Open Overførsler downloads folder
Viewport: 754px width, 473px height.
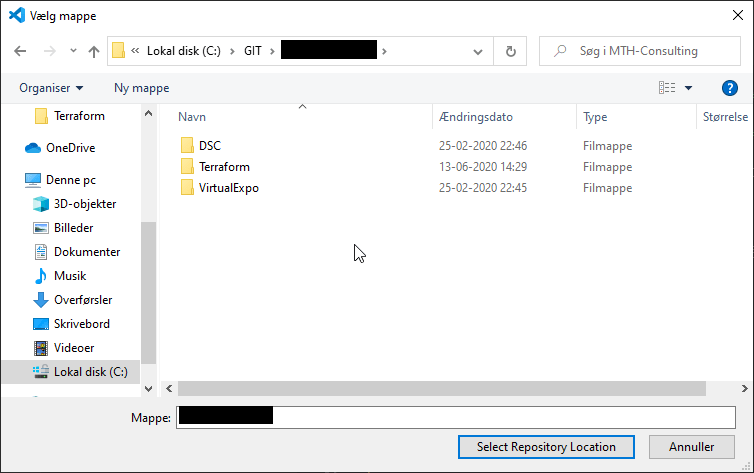[83, 300]
